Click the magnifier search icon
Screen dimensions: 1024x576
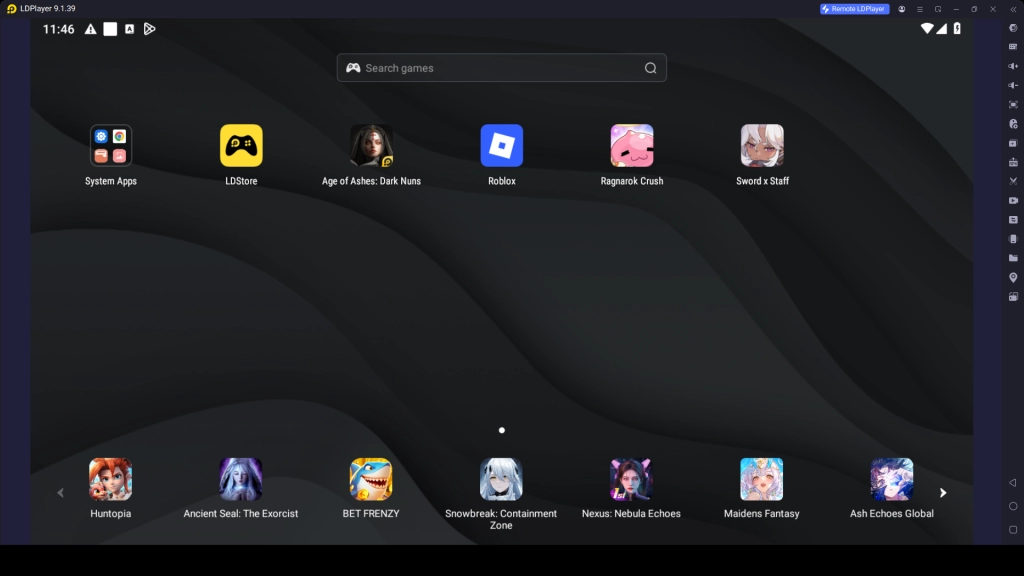[650, 68]
